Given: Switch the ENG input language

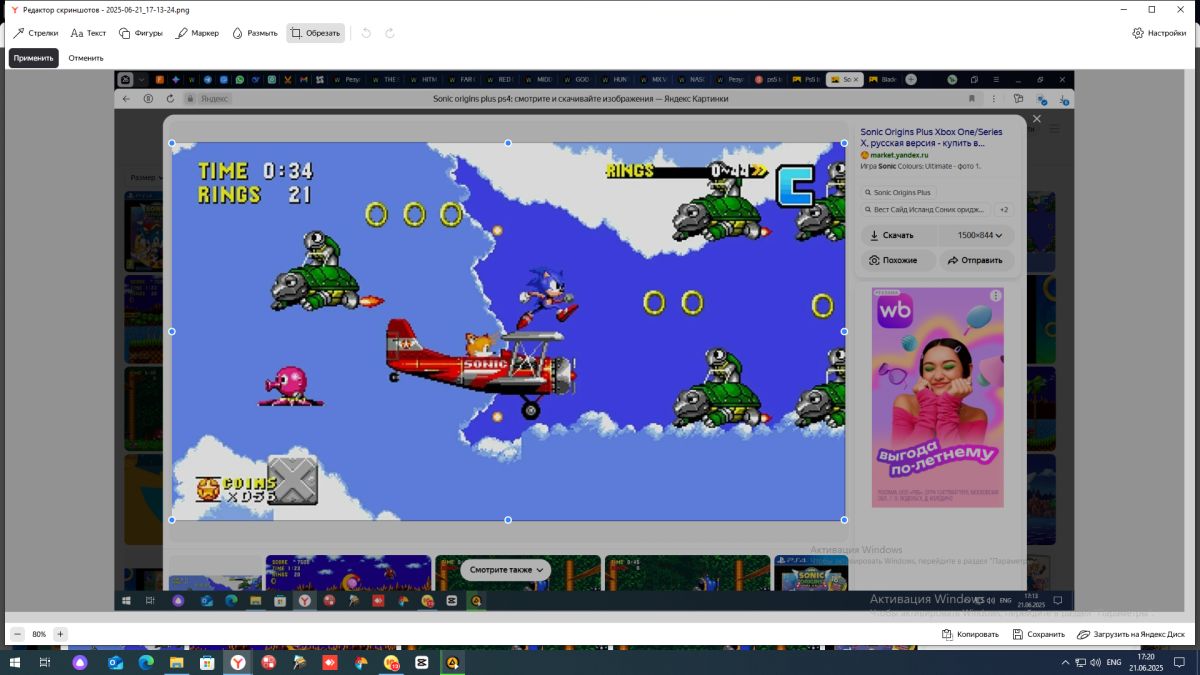Looking at the screenshot, I should [1114, 663].
